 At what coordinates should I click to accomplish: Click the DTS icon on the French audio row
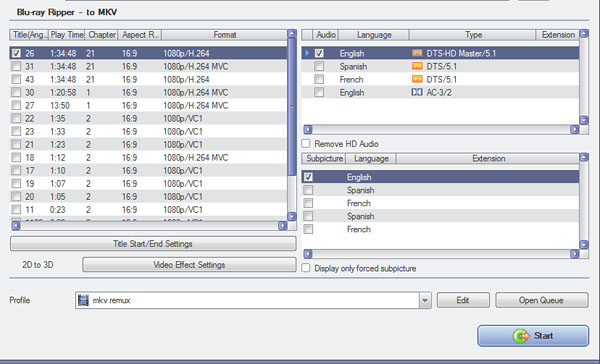coord(417,79)
